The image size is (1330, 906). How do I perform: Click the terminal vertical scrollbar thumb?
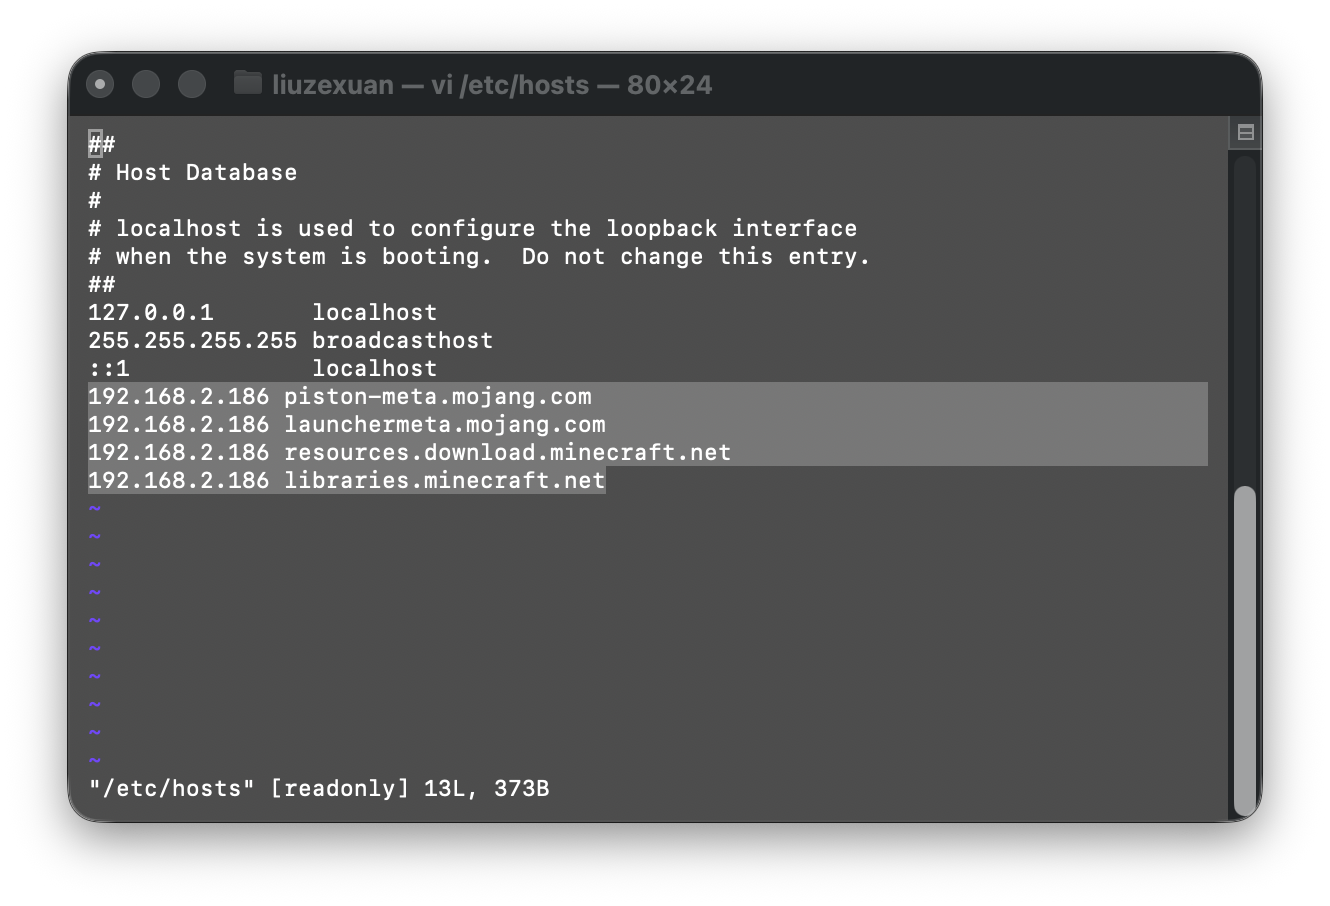[x=1244, y=649]
